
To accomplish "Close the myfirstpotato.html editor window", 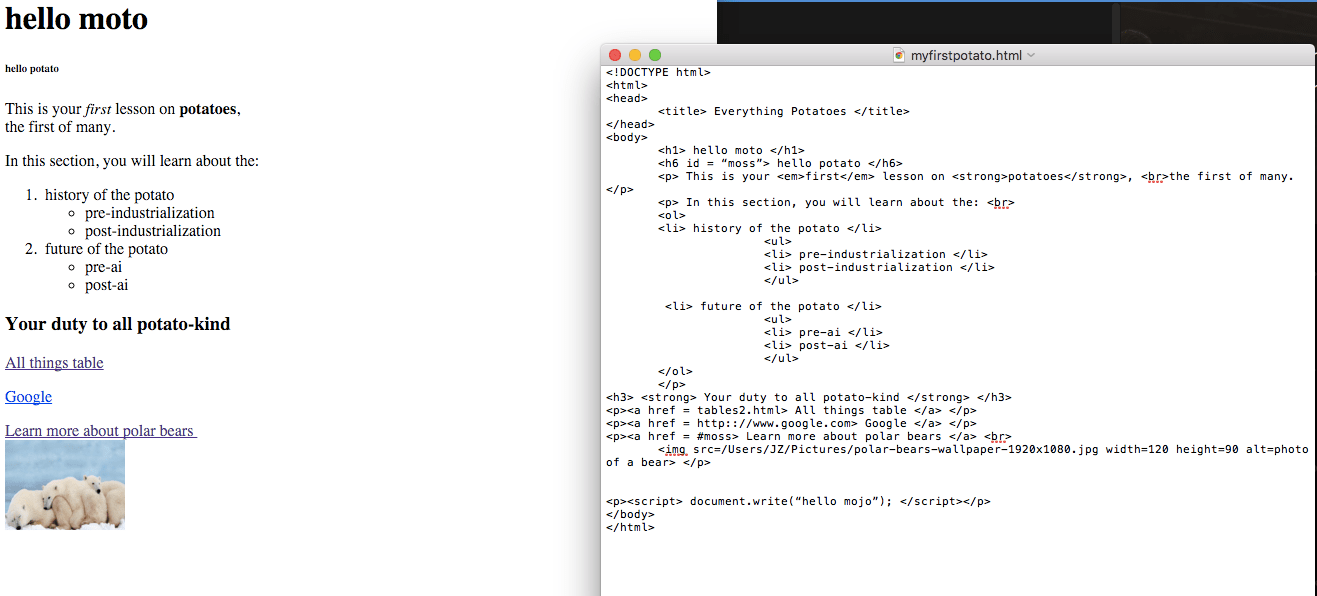I will click(x=615, y=55).
